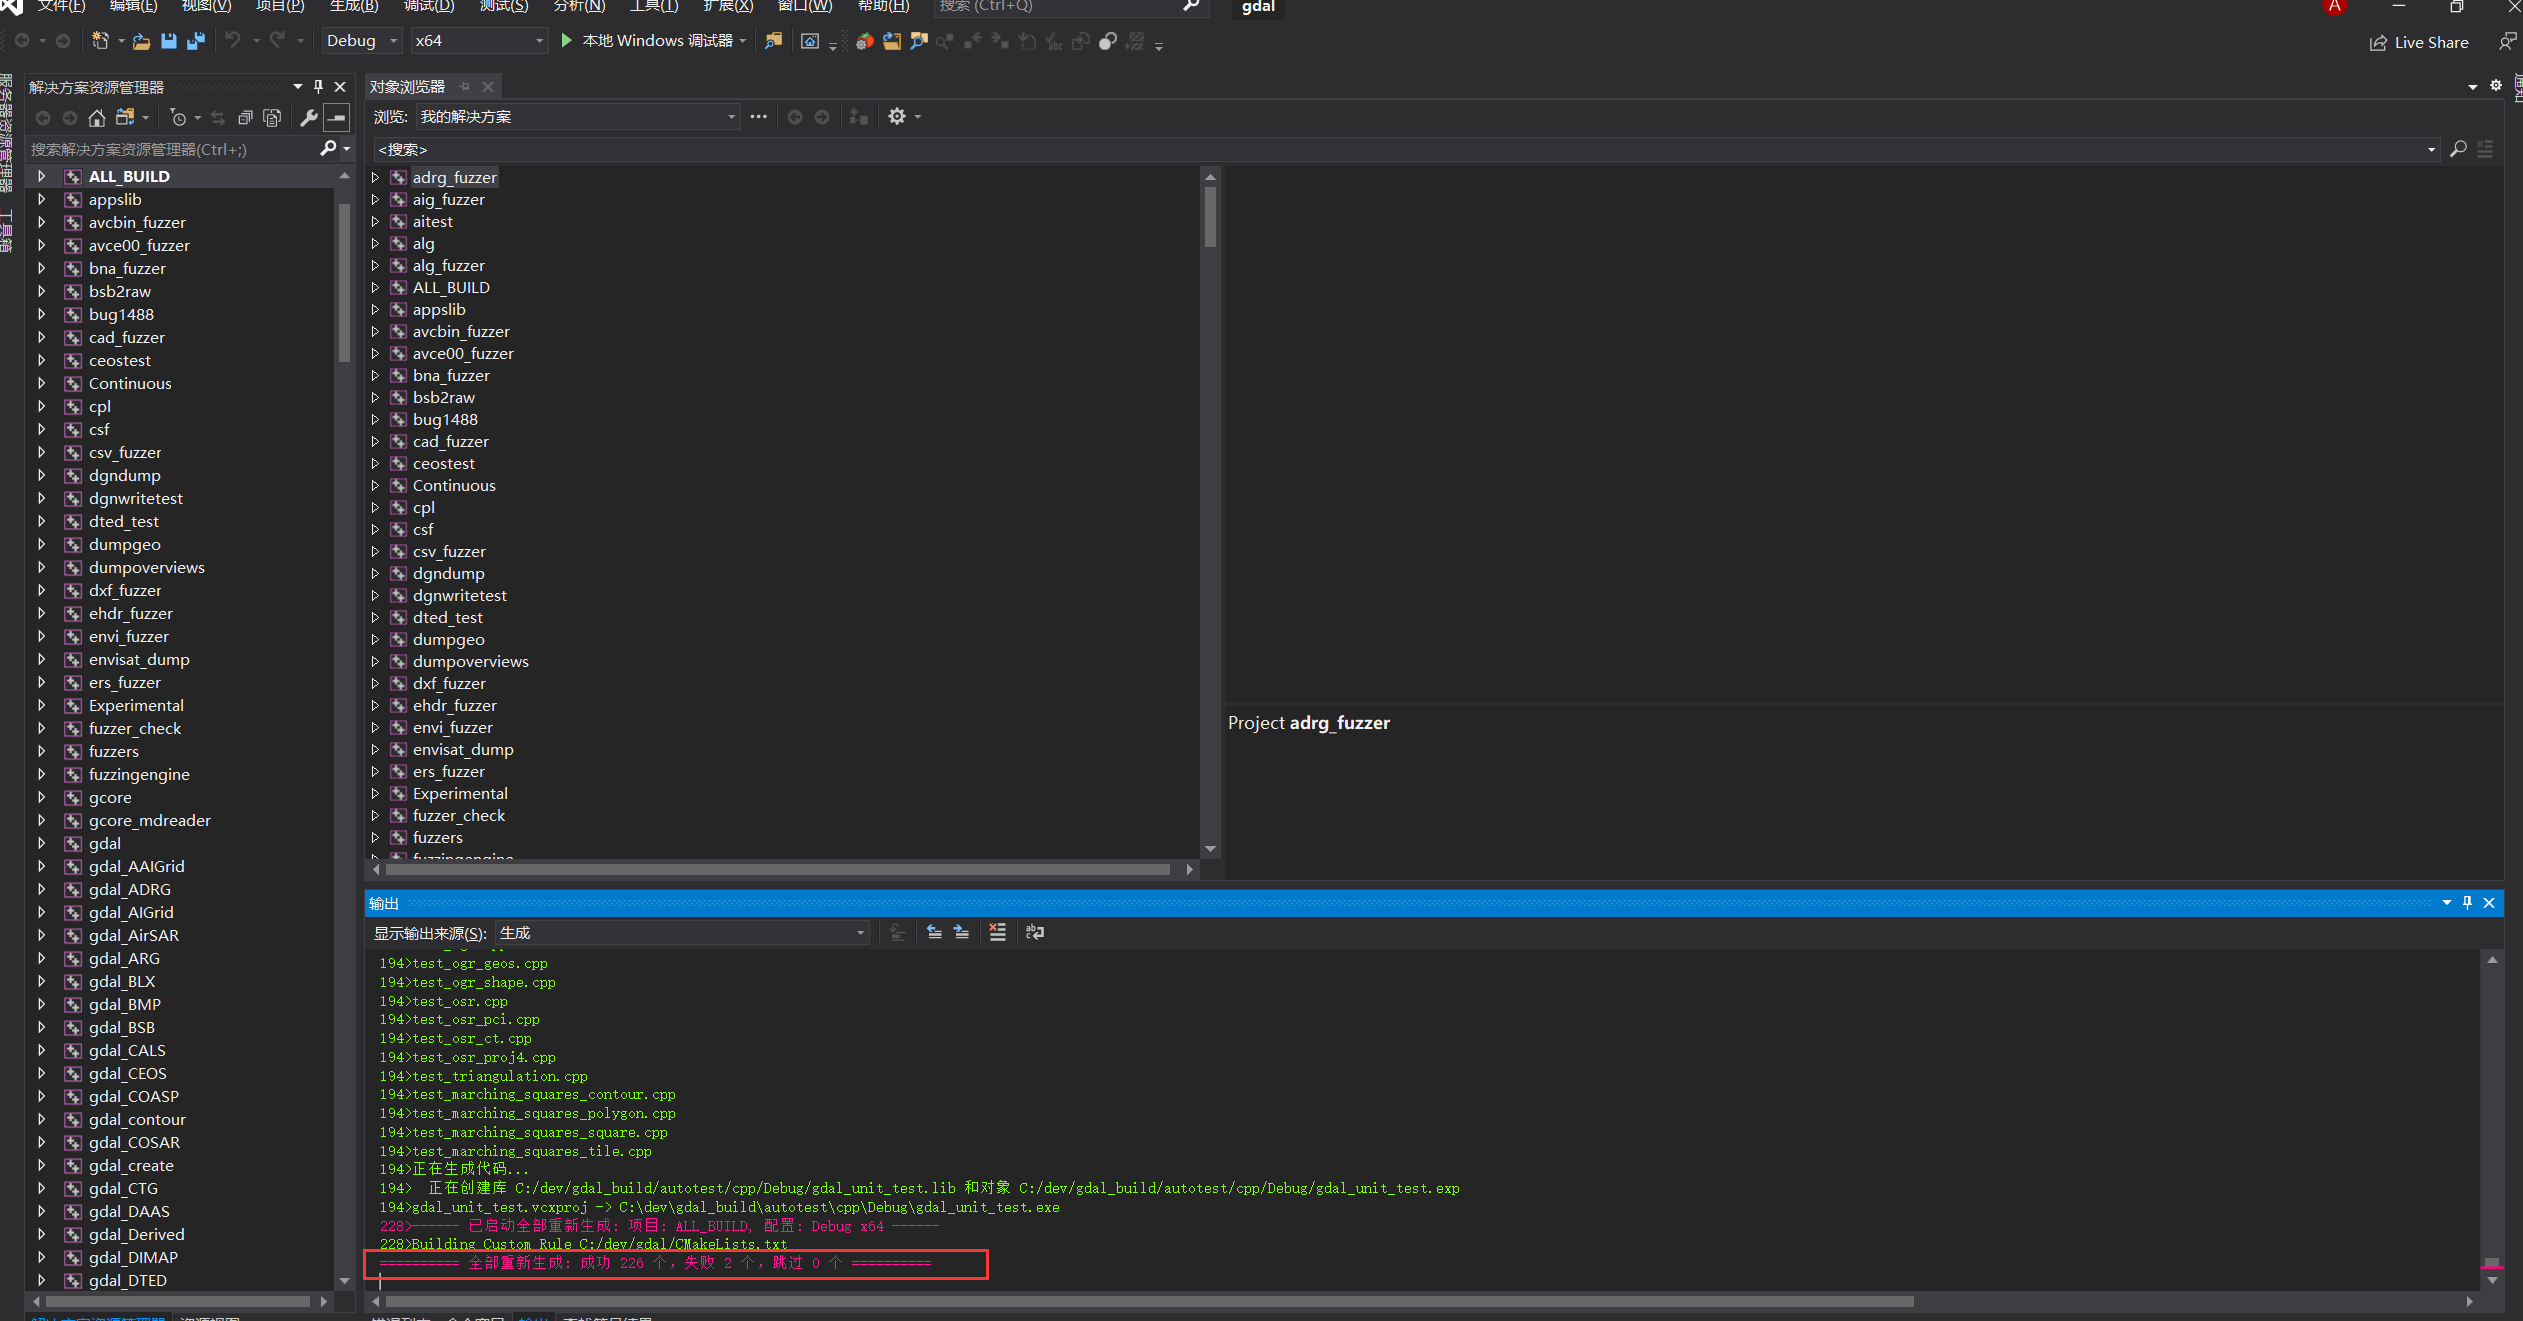Screen dimensions: 2523x1321
Task: Click the Show All Files icon
Action: [272, 118]
